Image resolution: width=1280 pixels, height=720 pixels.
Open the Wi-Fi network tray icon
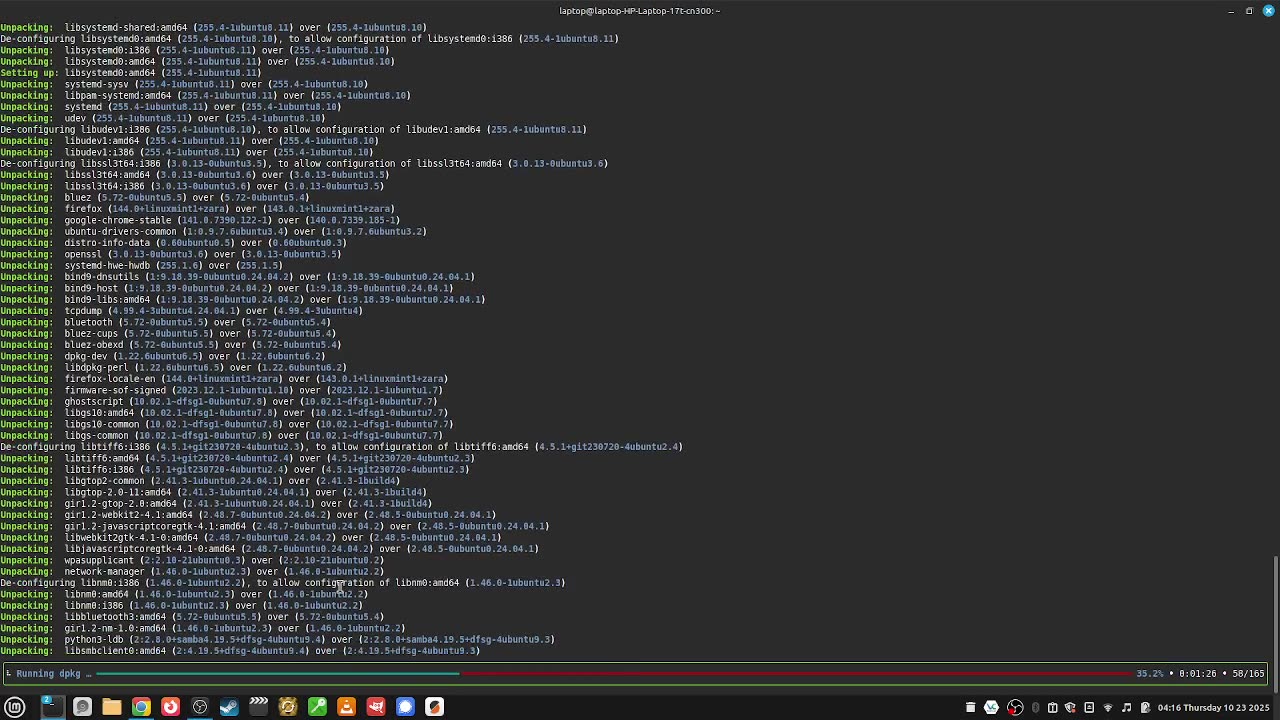click(1108, 708)
